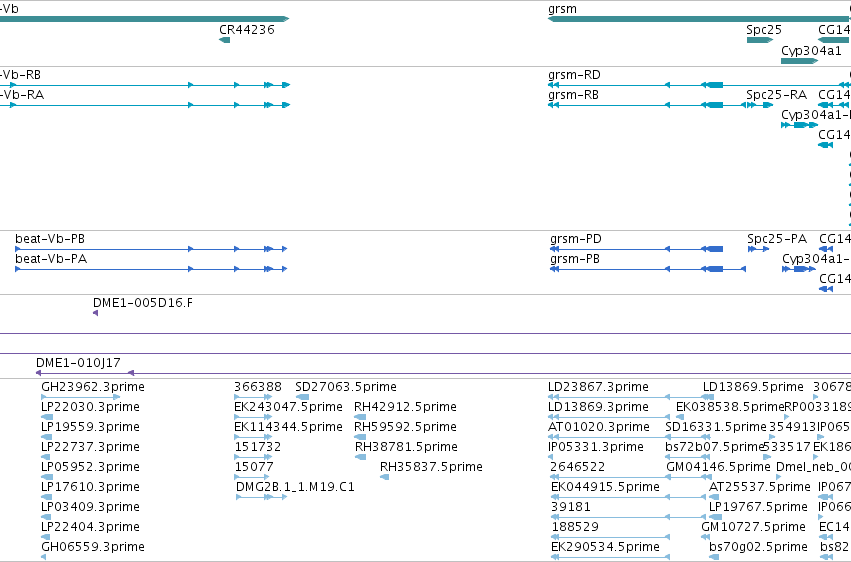
Task: Click the LP03409.3prime EST label
Action: tap(90, 507)
